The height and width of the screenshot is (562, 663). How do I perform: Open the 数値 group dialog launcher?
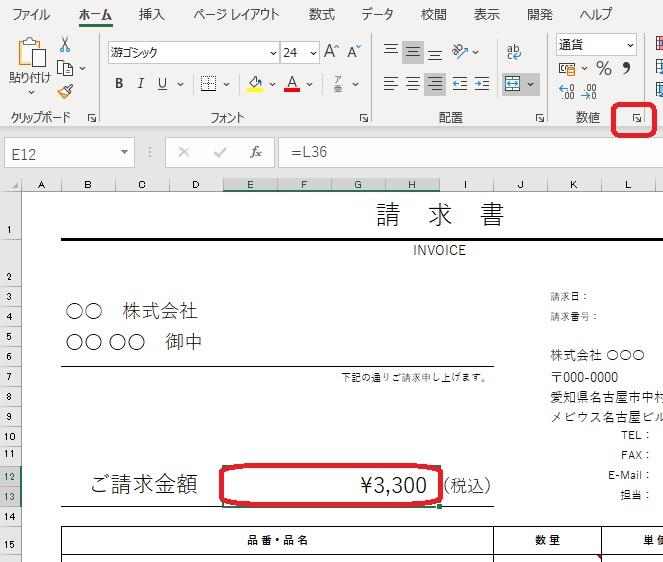pos(637,118)
